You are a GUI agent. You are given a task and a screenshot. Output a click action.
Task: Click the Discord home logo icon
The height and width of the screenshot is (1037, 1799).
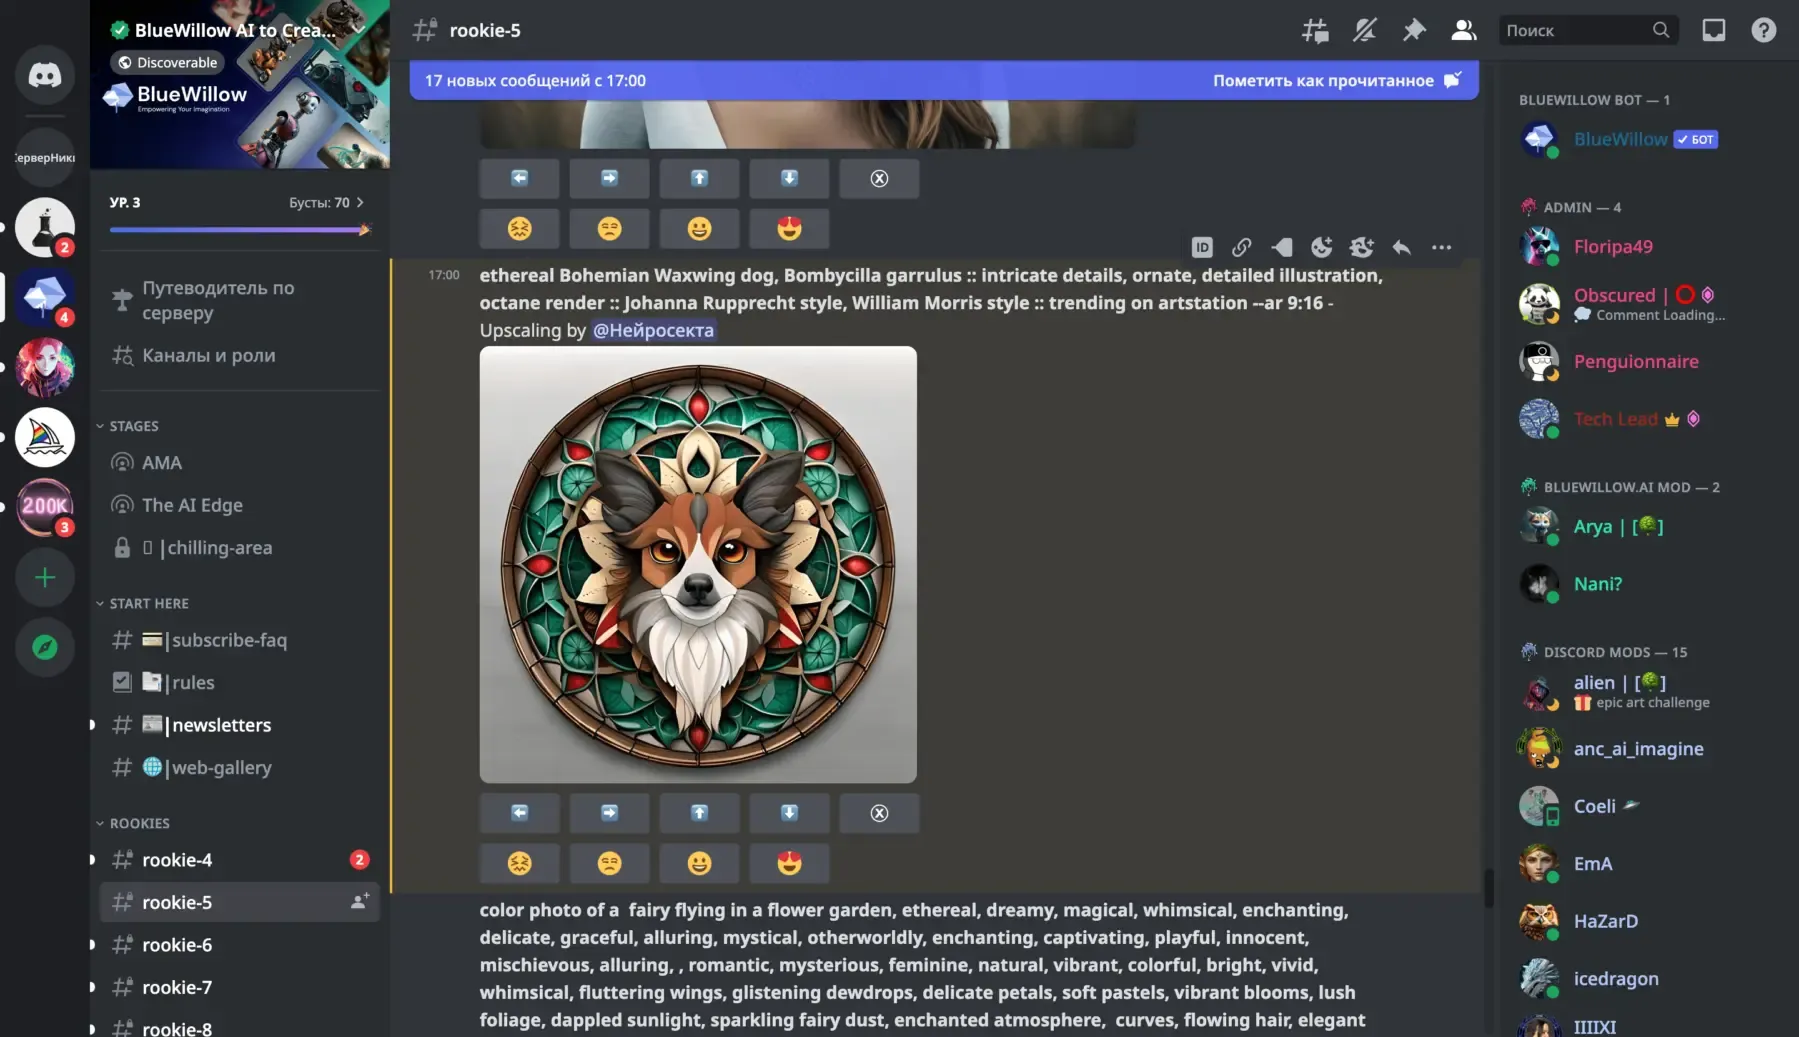[45, 75]
